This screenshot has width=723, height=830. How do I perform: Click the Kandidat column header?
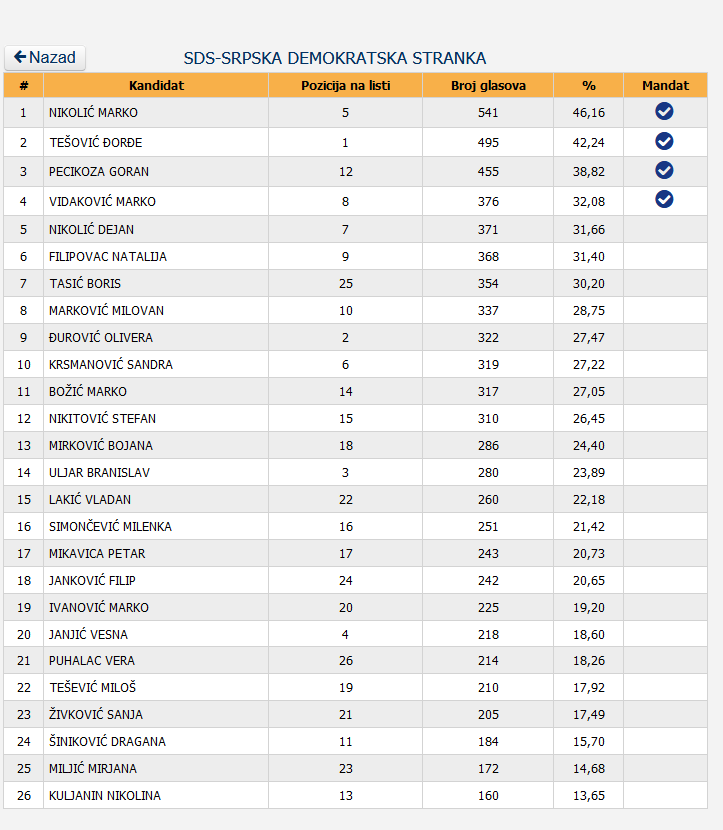tap(156, 86)
